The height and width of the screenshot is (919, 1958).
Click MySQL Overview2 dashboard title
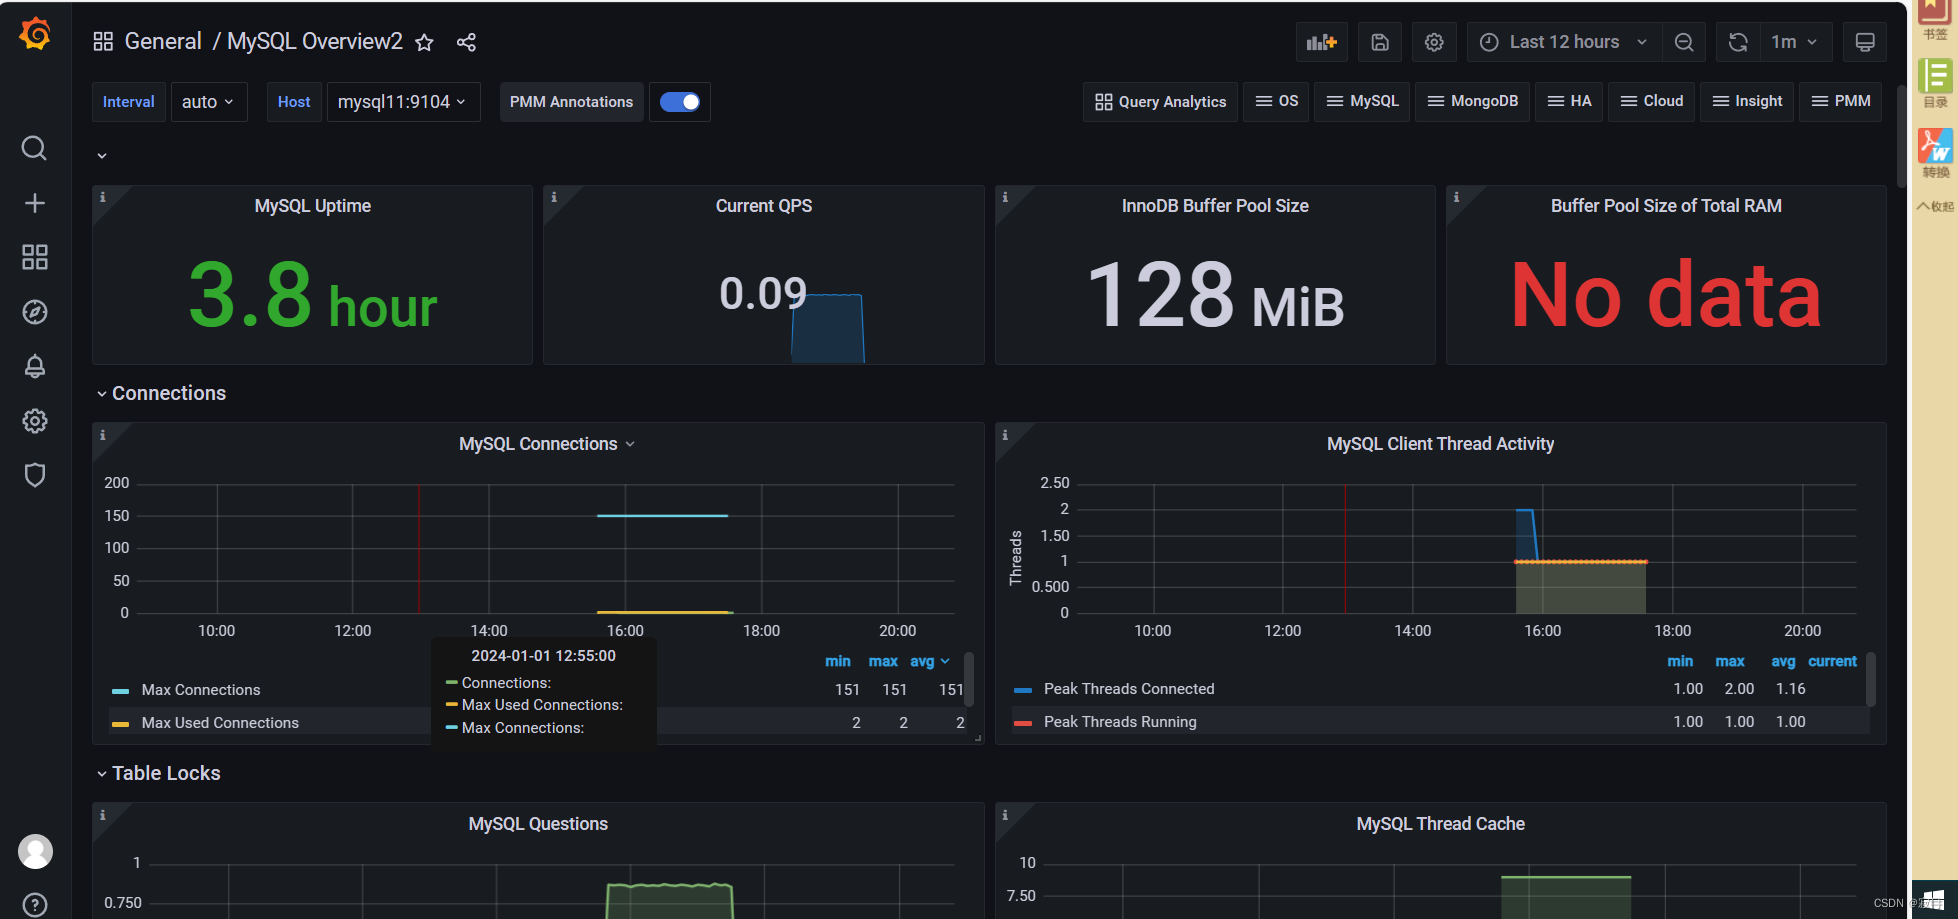pos(315,42)
